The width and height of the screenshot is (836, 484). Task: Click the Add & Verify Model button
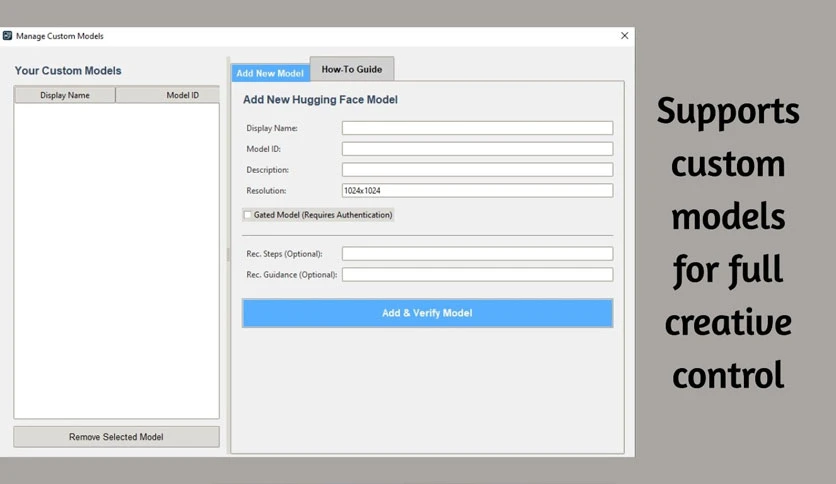(x=427, y=313)
